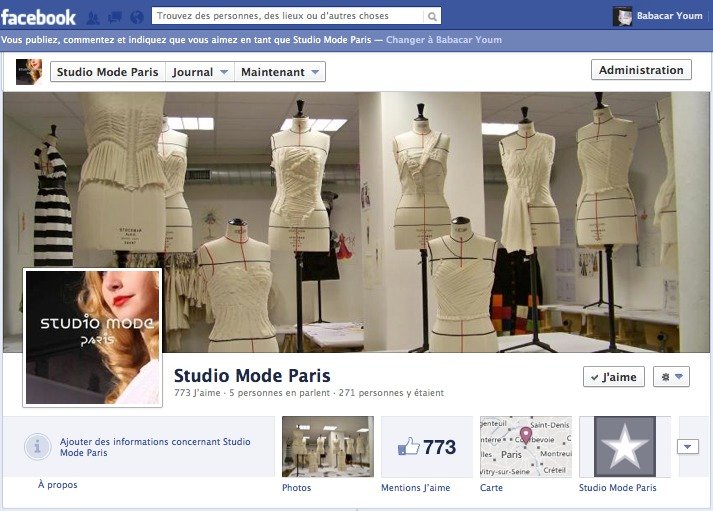The image size is (713, 511).
Task: Expand the Journal dropdown
Action: [x=200, y=72]
